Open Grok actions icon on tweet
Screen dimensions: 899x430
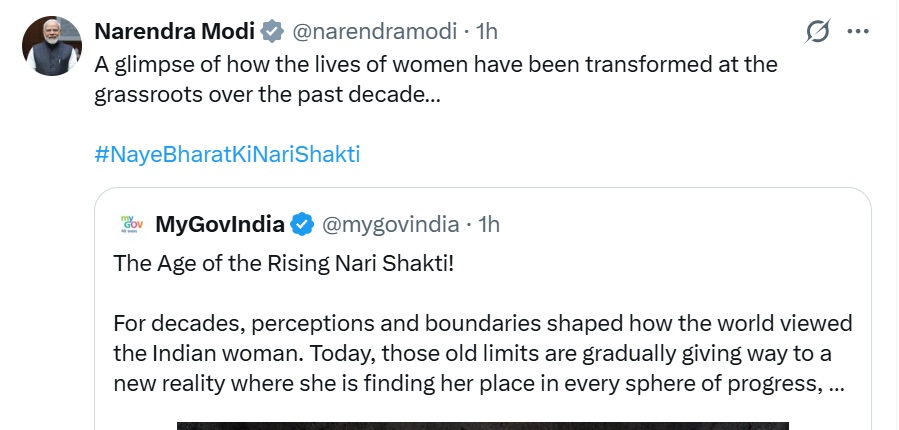tap(817, 32)
